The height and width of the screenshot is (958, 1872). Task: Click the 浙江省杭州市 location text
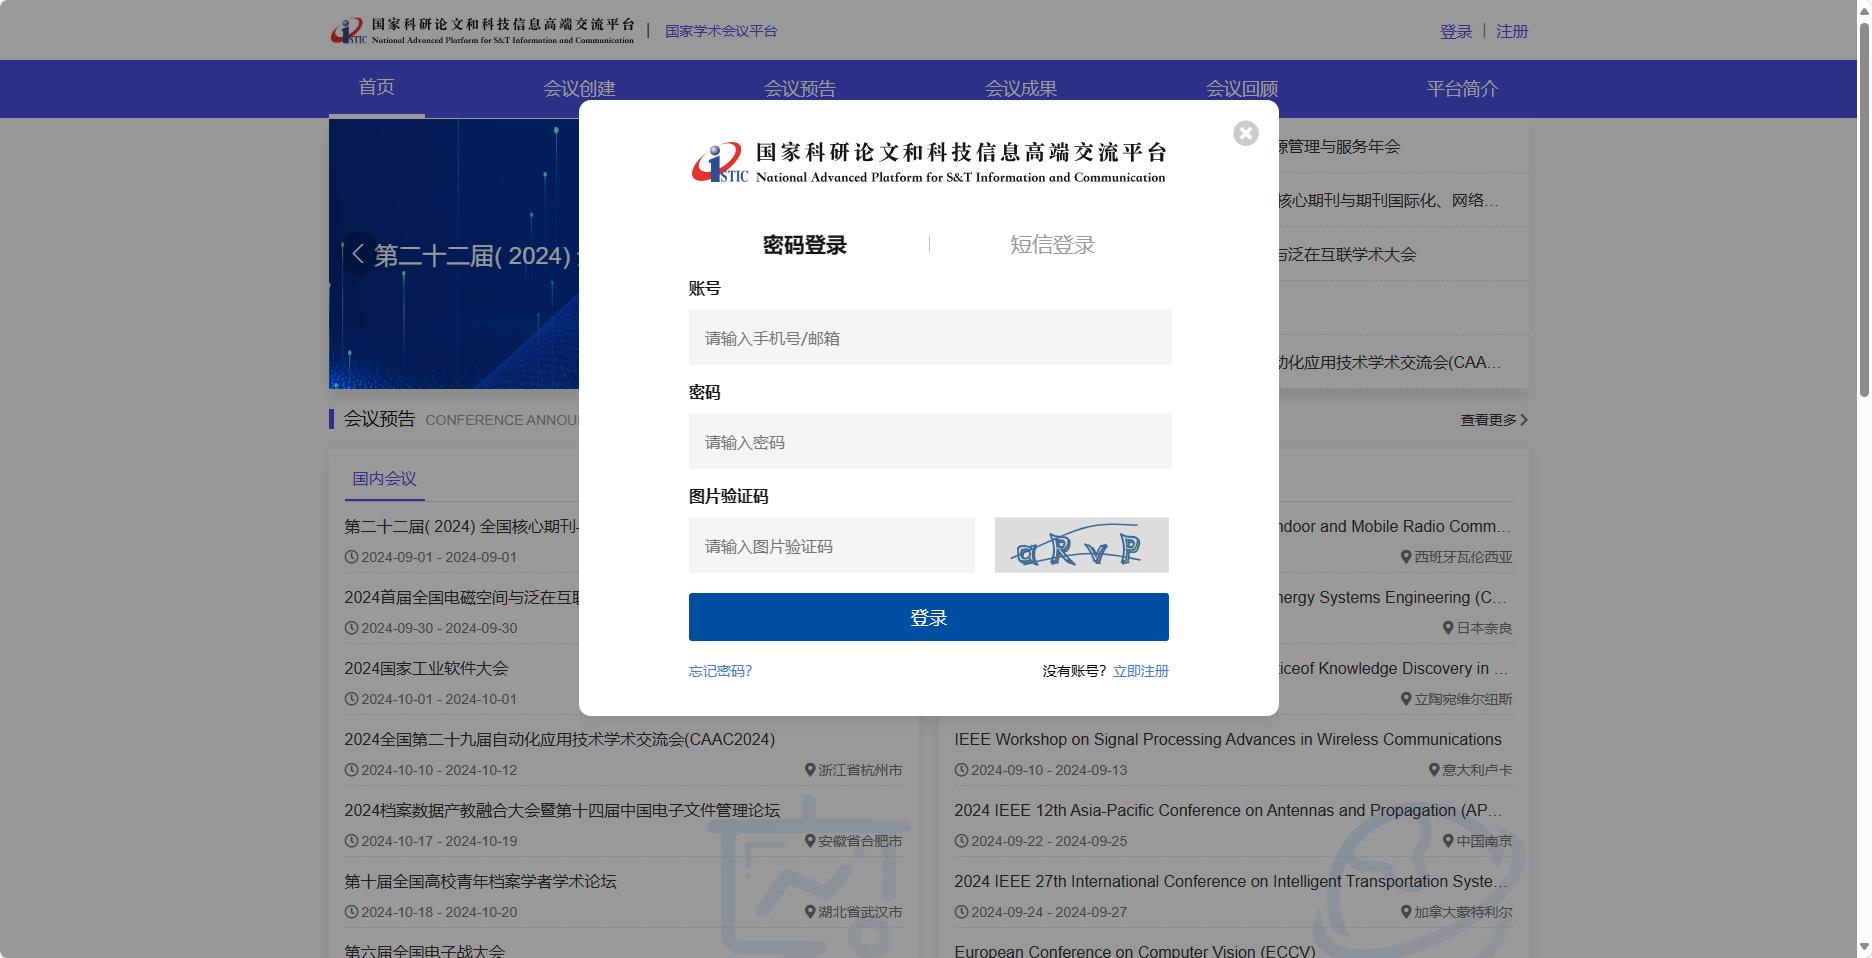860,770
